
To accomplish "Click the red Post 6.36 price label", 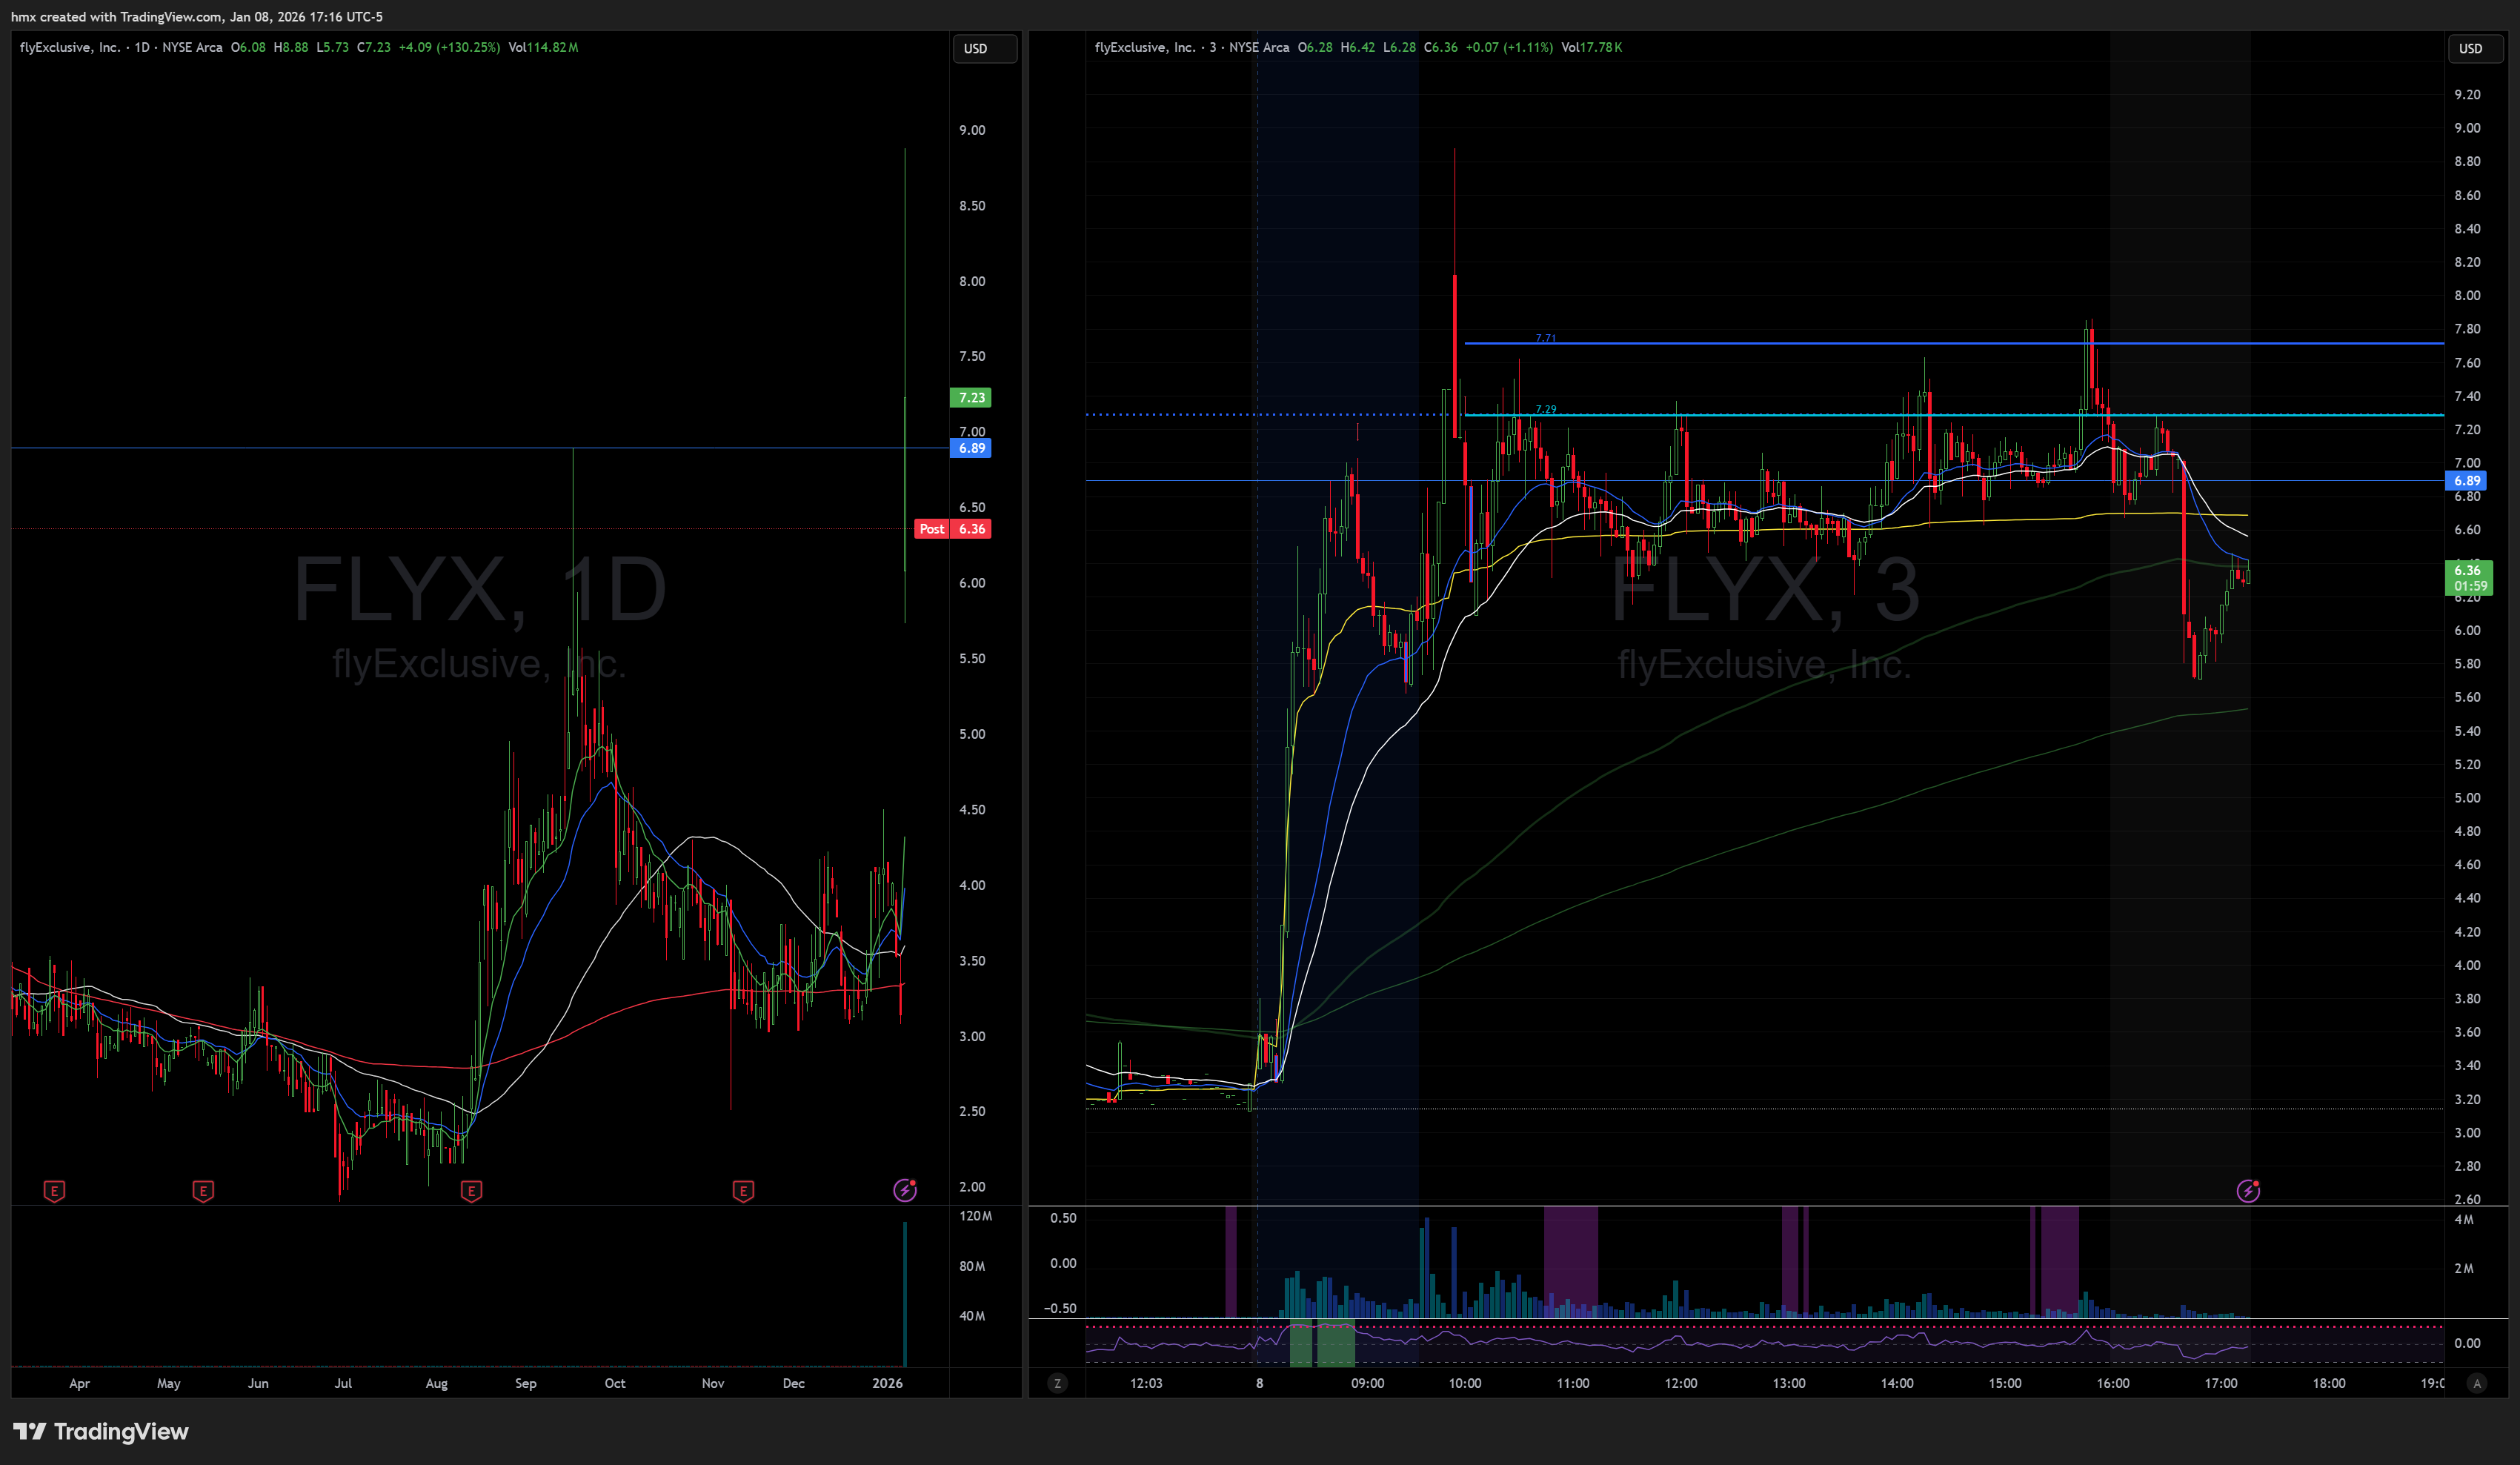I will (953, 529).
